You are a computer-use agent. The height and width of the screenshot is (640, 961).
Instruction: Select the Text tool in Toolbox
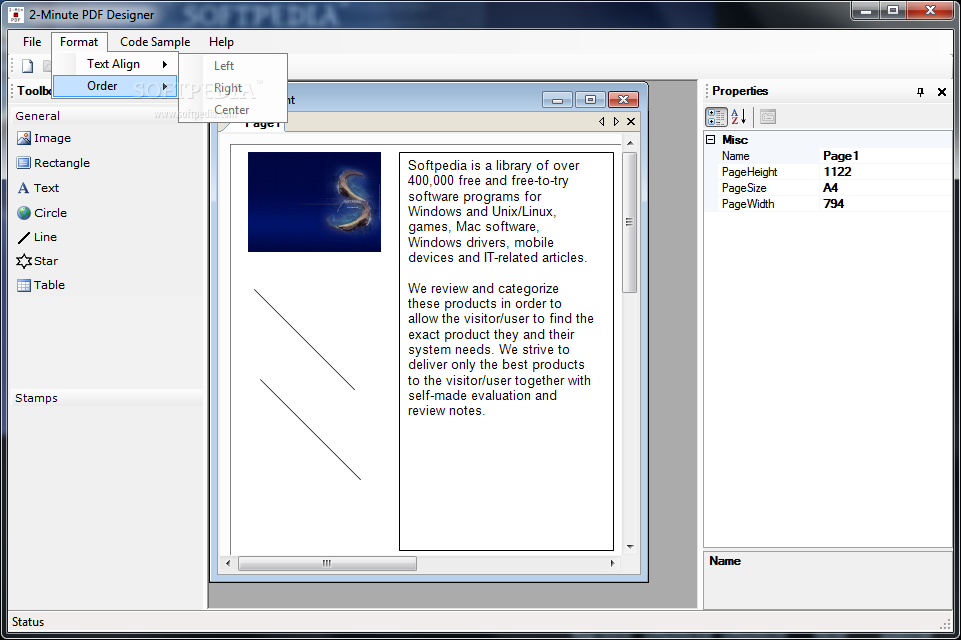point(38,188)
